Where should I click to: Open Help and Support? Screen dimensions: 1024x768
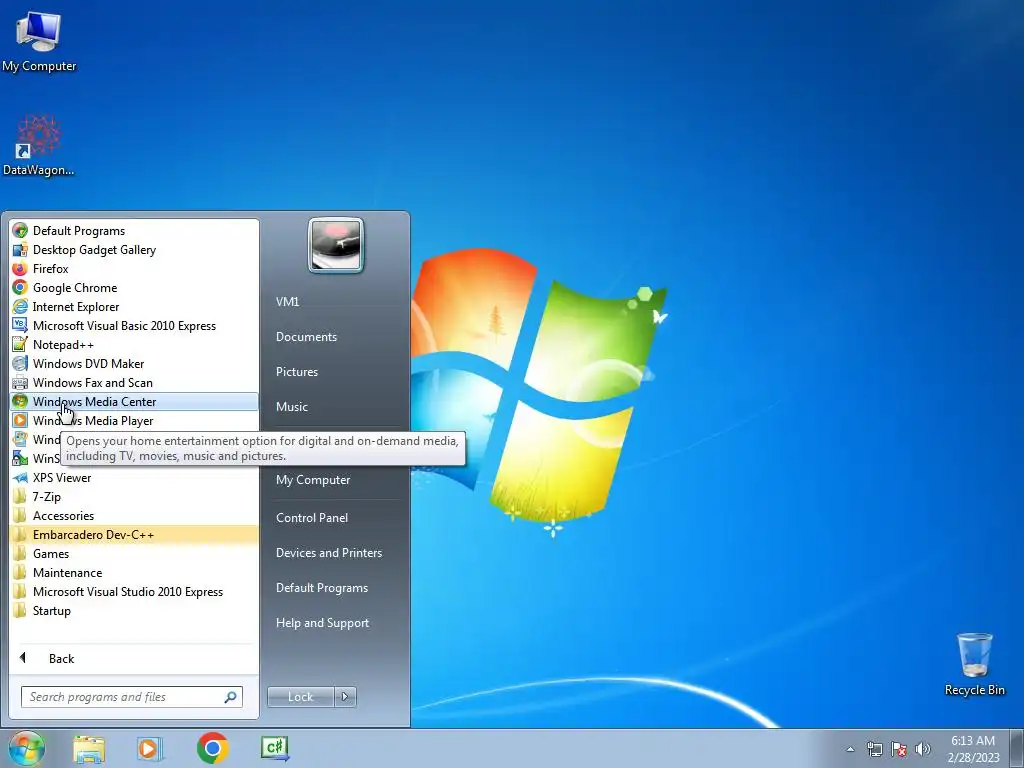322,623
